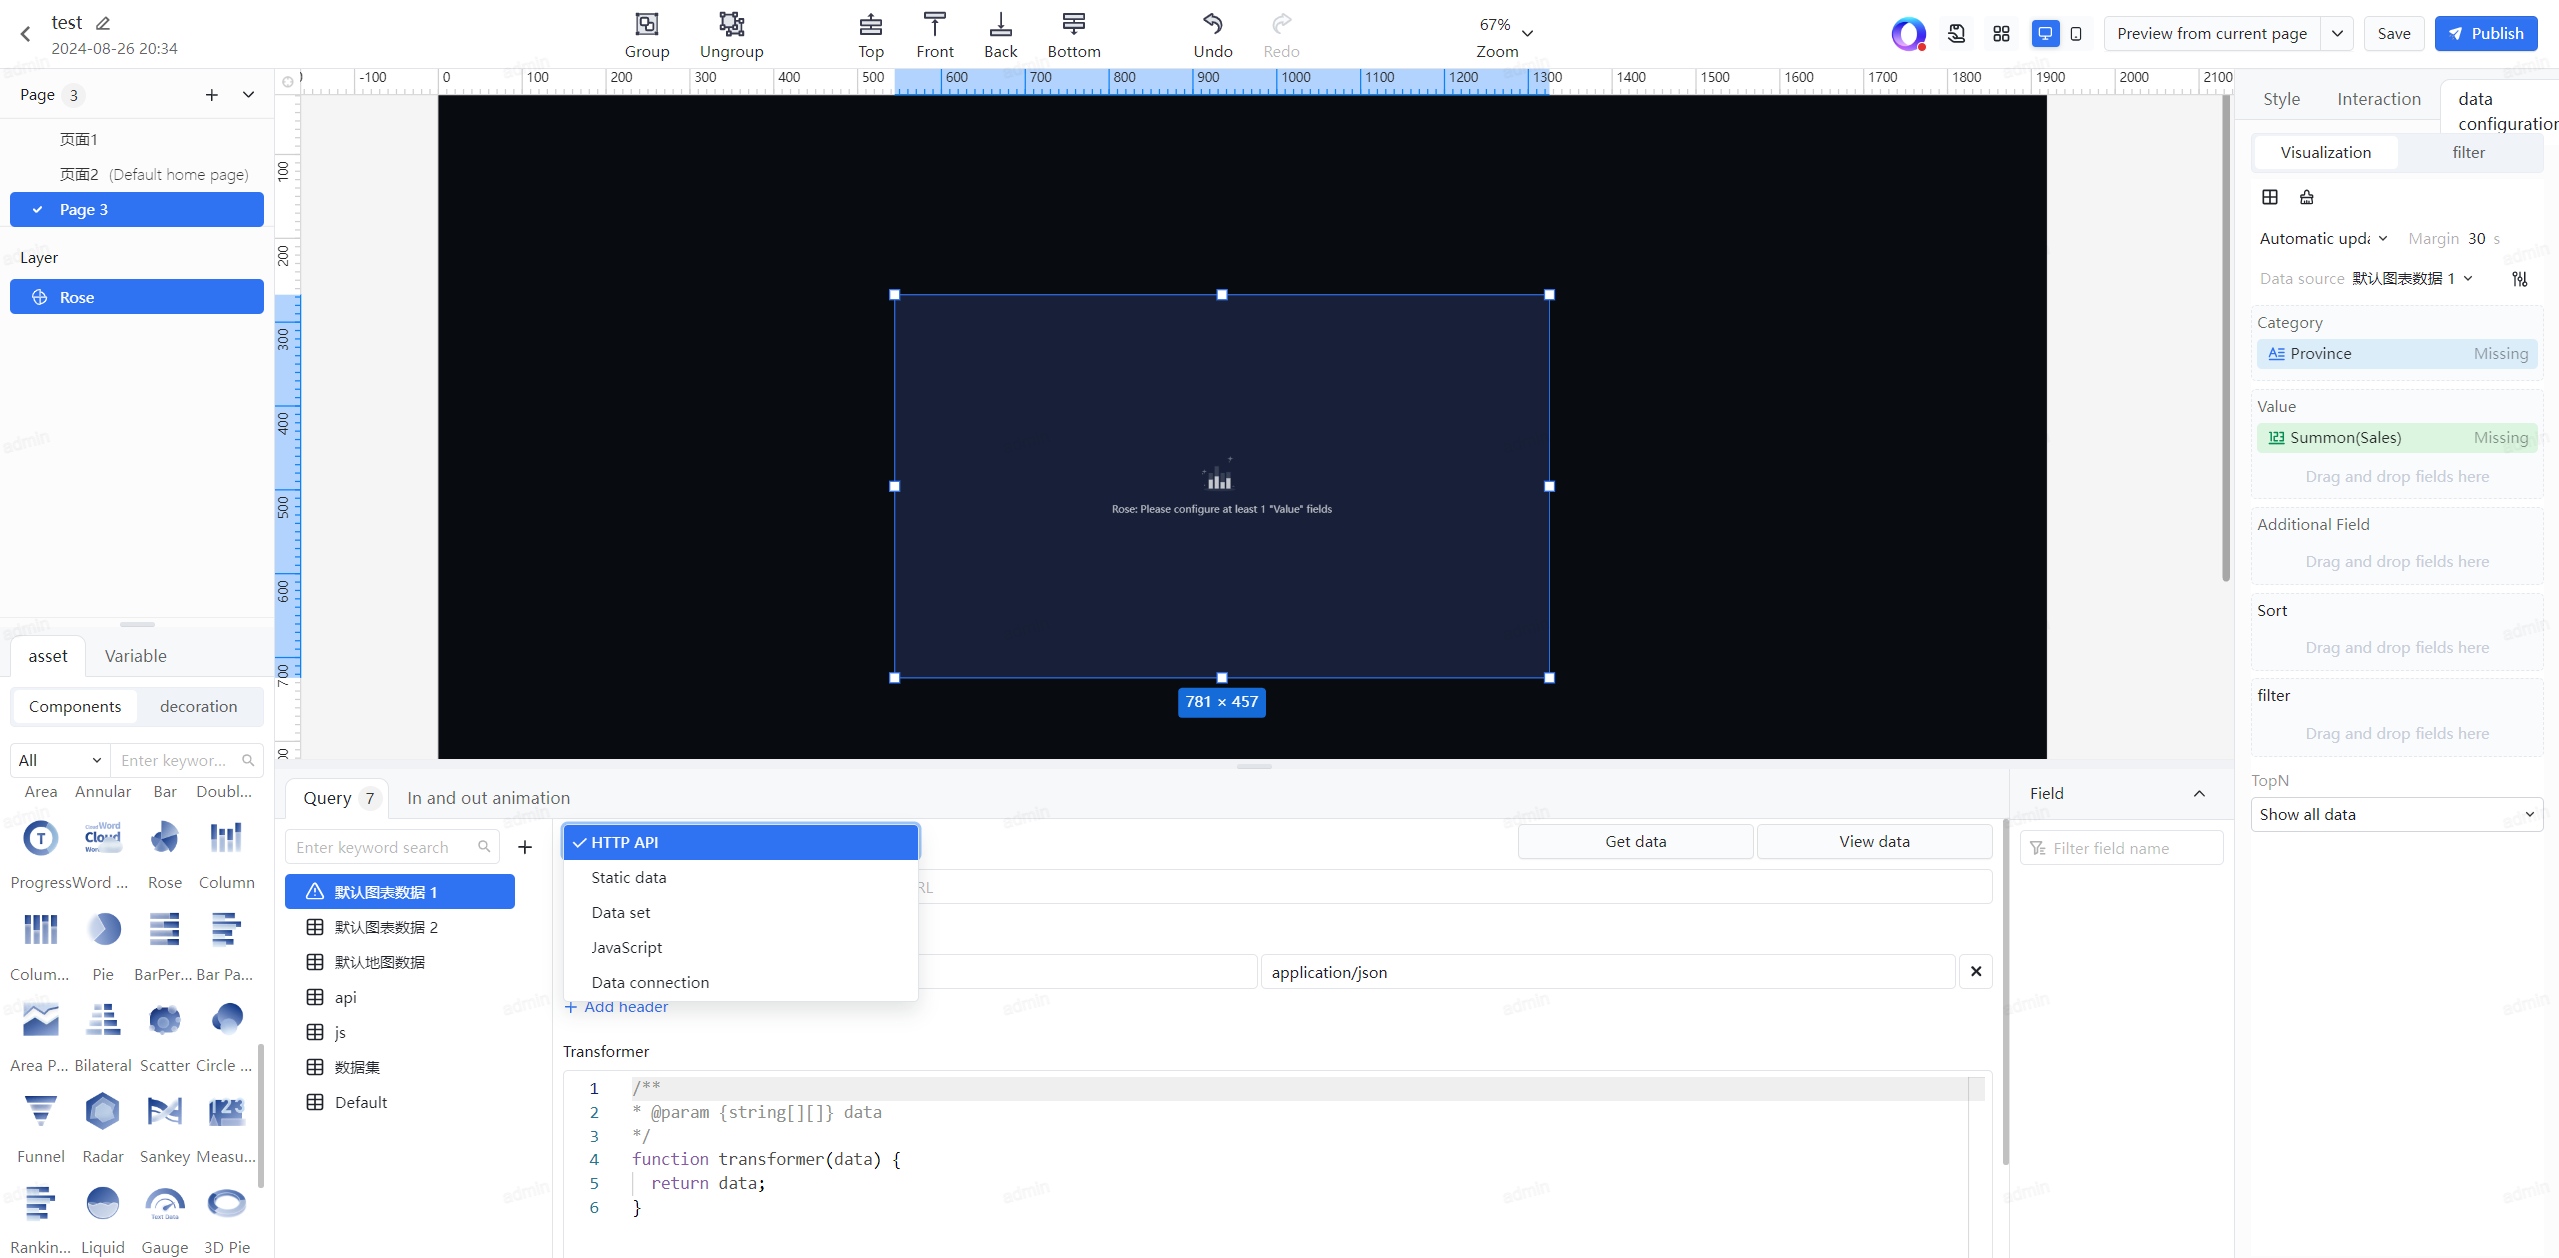Open data source settings sliders icon
The width and height of the screenshot is (2559, 1258).
pyautogui.click(x=2519, y=279)
